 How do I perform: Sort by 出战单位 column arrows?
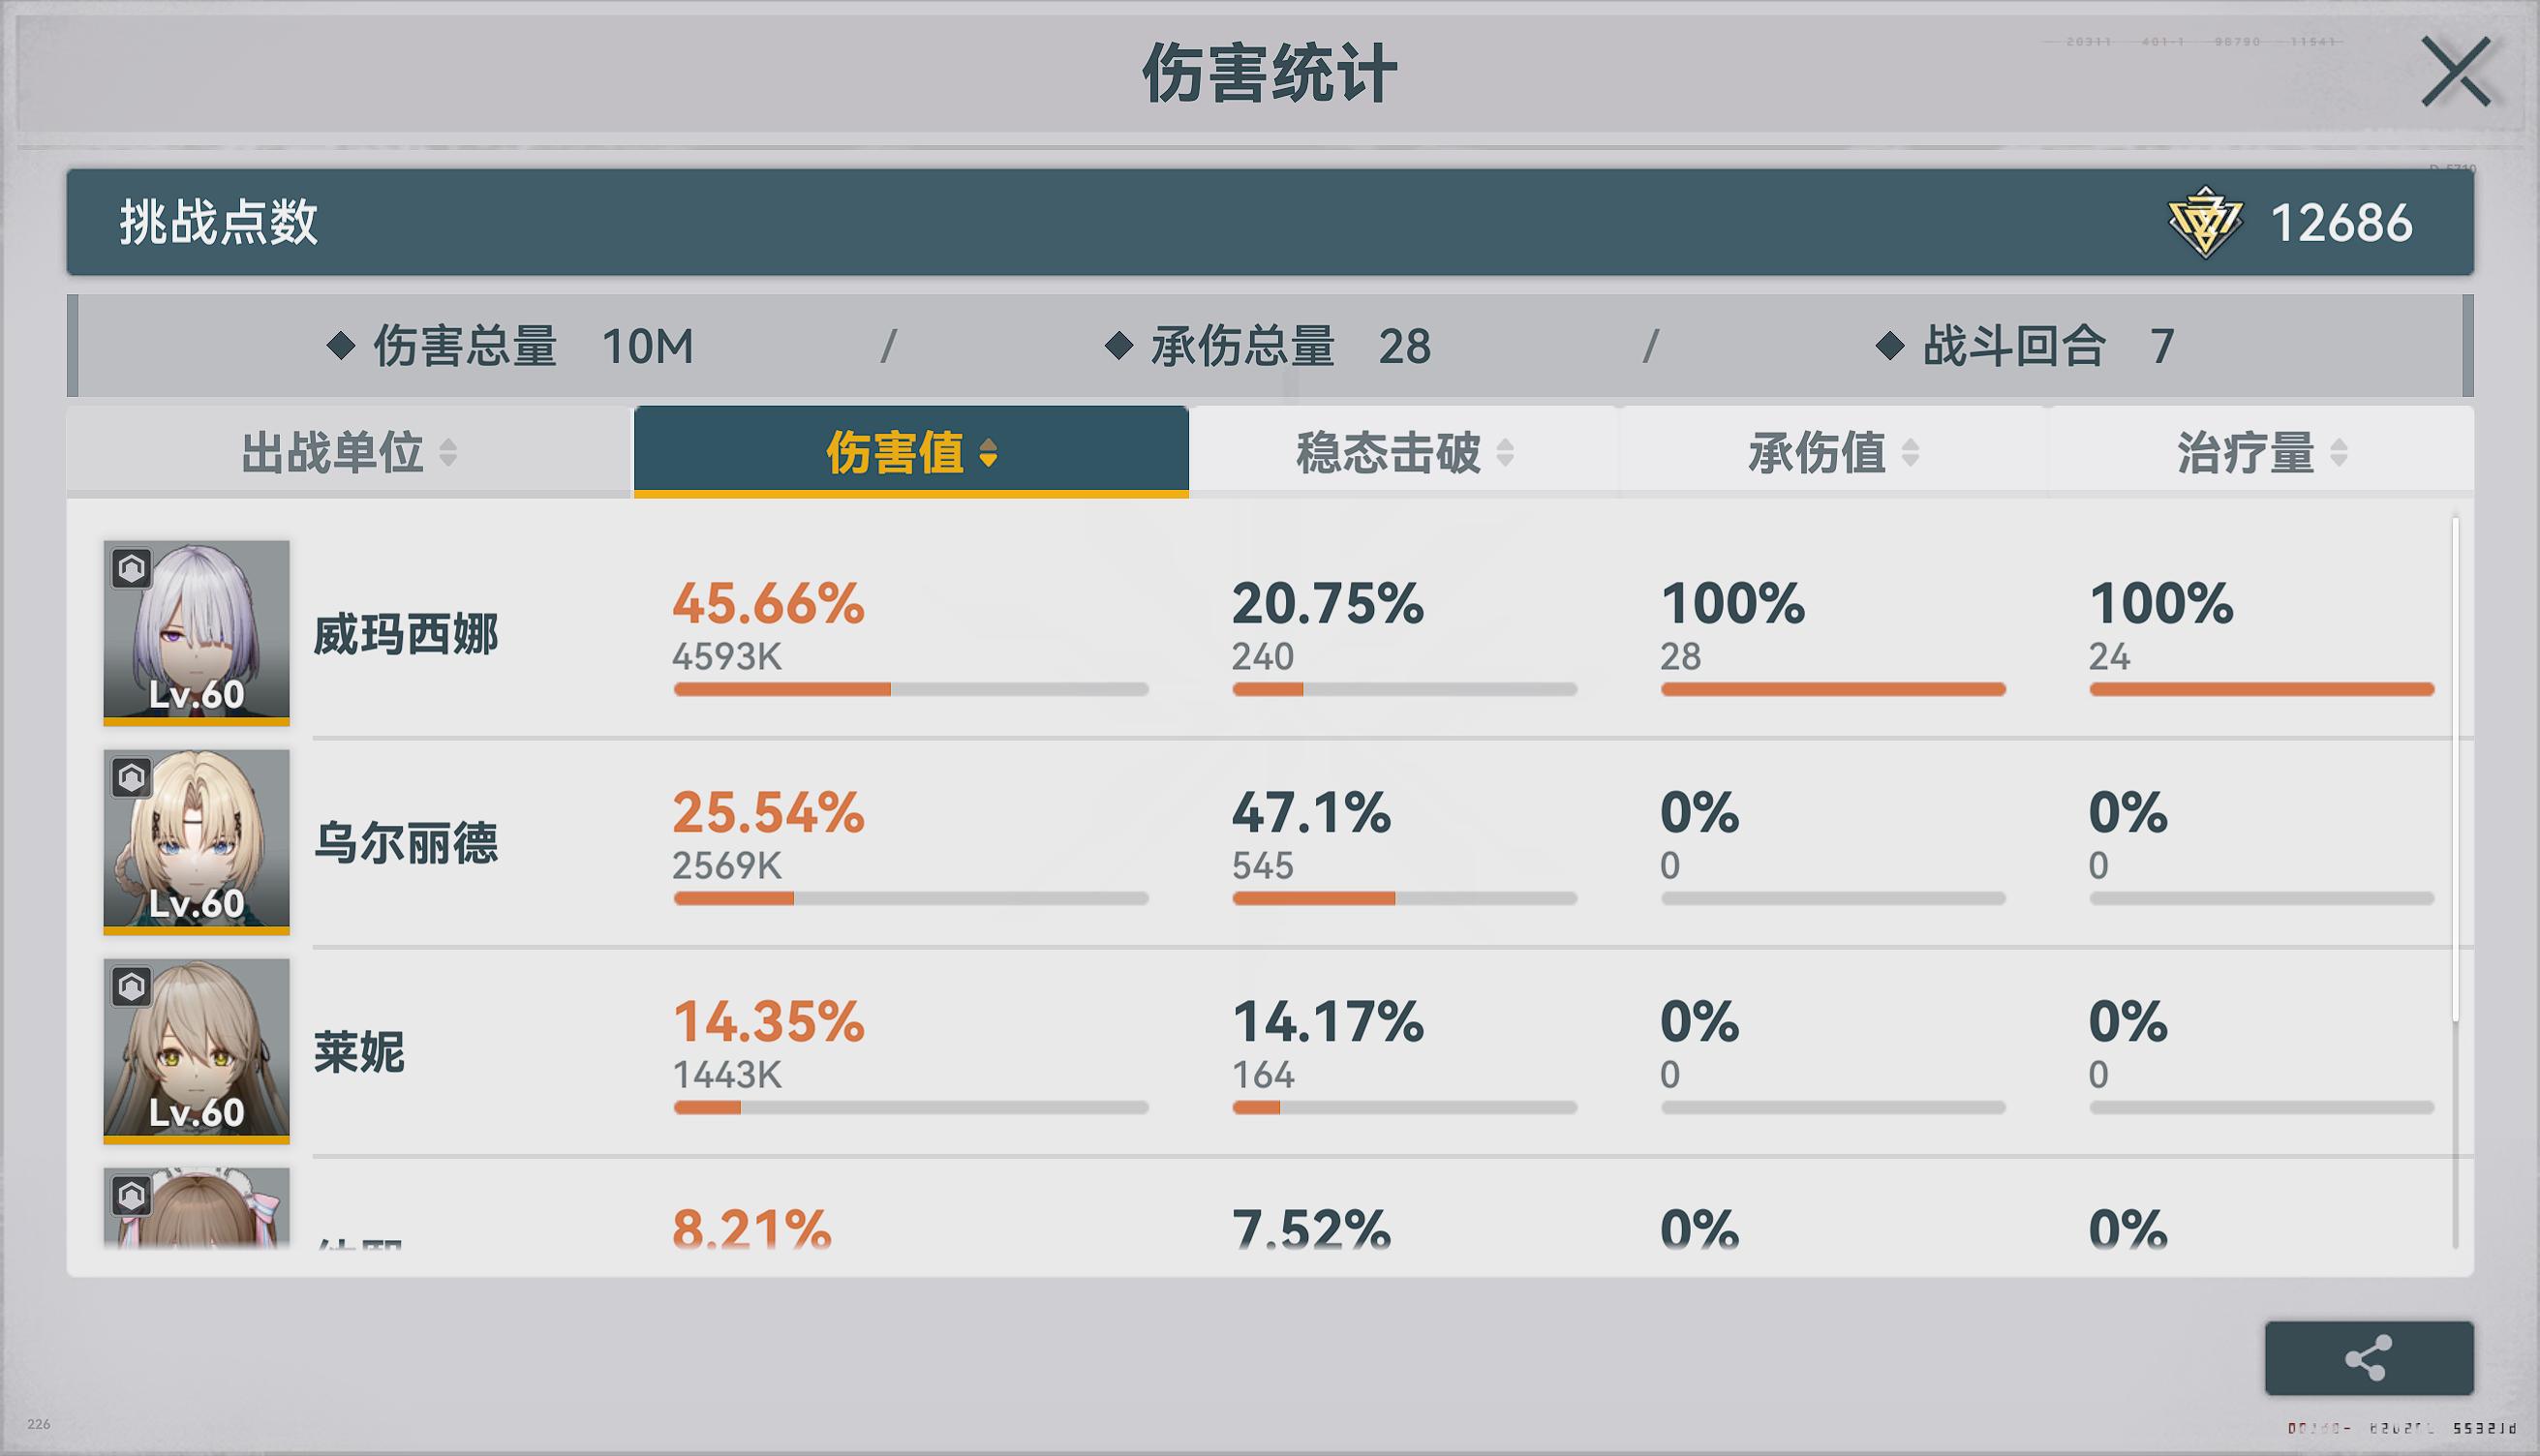pos(449,453)
